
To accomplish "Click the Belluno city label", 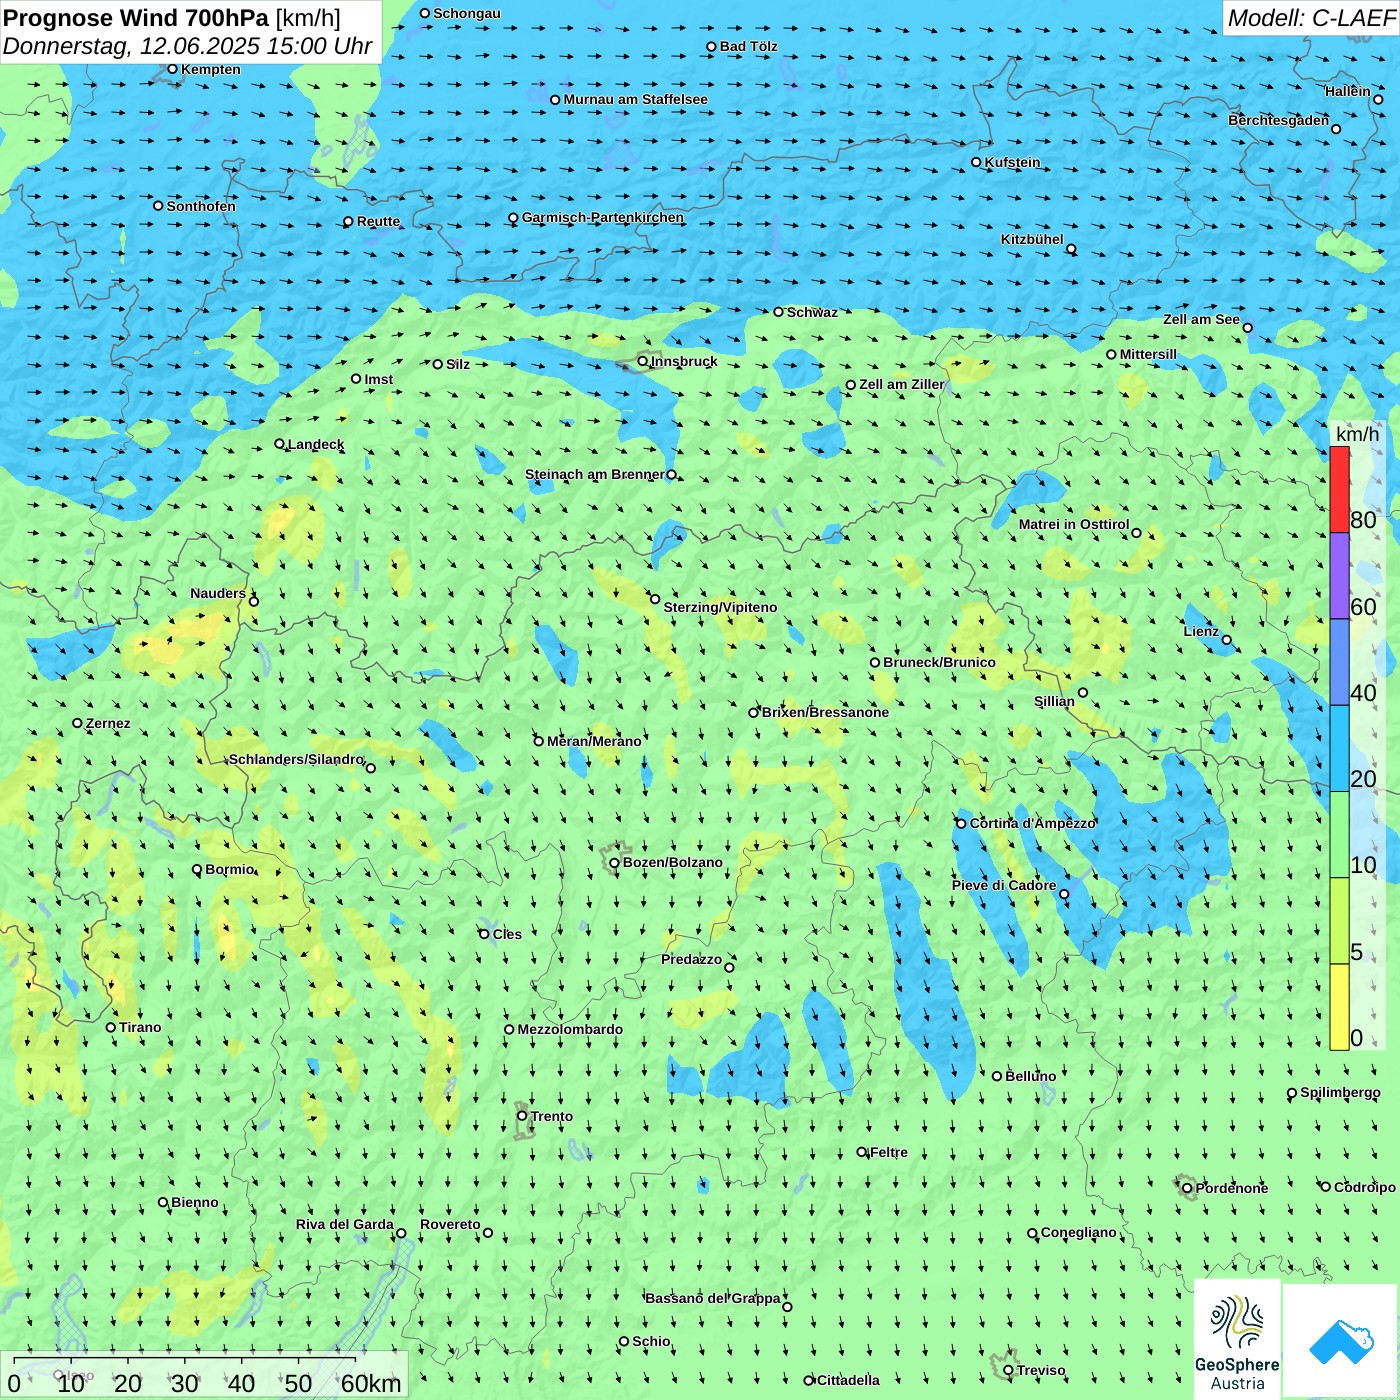I will click(1030, 1076).
